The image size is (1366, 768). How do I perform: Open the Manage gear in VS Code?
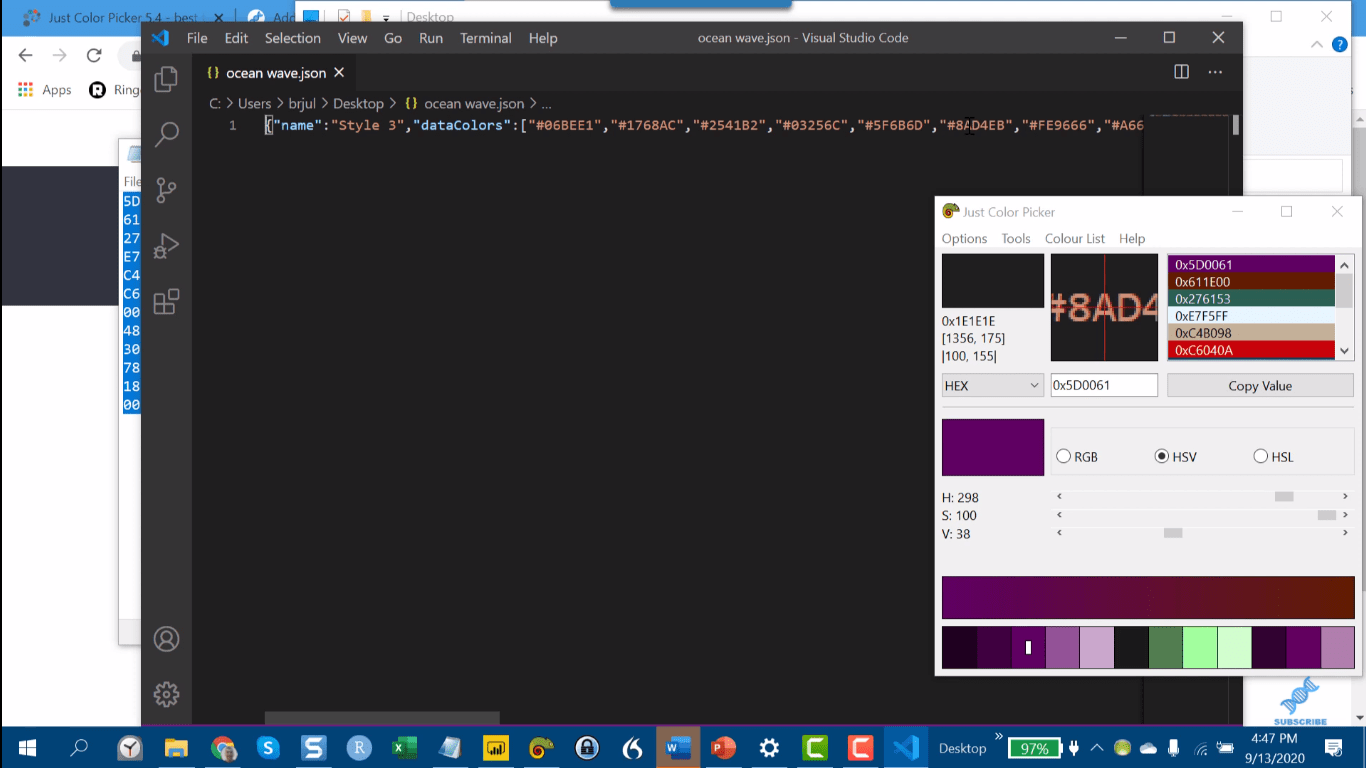point(166,694)
